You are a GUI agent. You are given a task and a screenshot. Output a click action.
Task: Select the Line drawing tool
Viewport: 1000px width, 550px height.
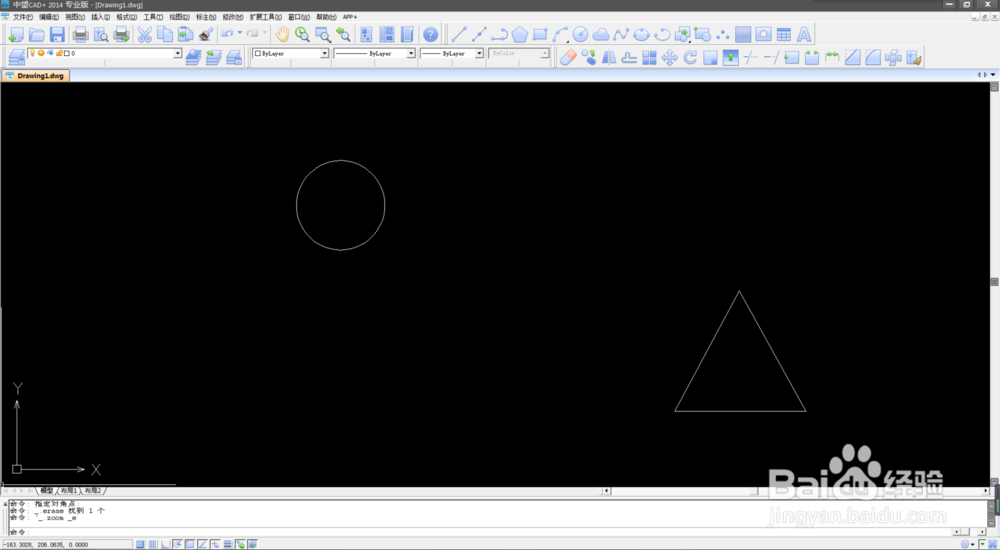click(459, 34)
